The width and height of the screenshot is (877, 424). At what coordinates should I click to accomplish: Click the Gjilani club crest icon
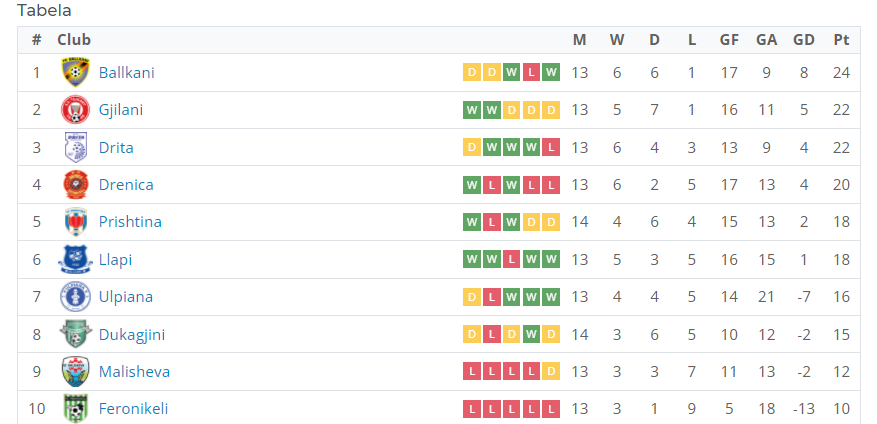tap(76, 110)
